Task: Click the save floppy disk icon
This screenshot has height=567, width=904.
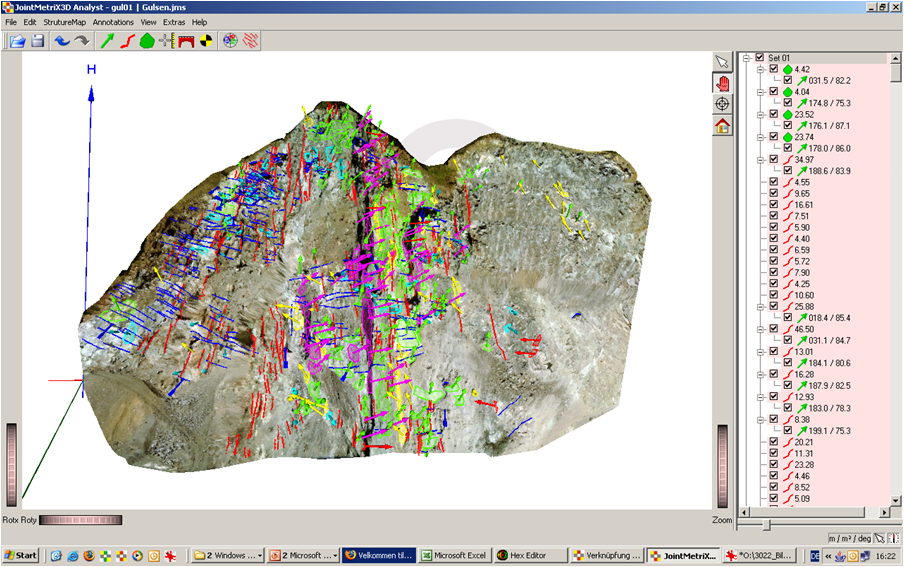Action: (38, 41)
